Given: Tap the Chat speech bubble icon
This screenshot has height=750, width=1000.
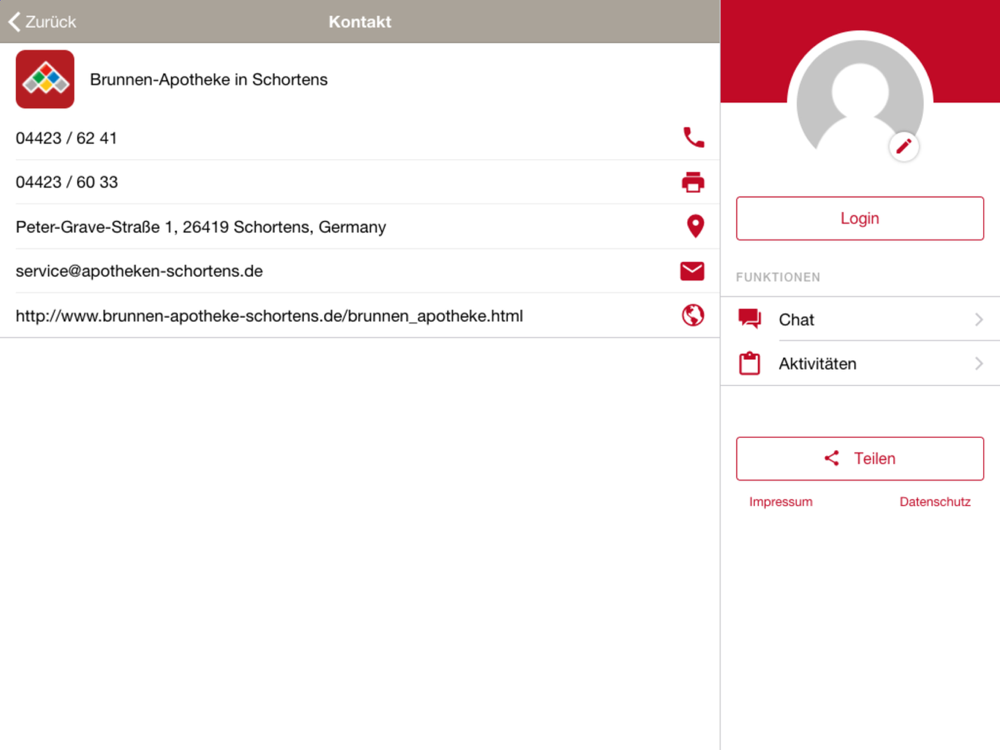Looking at the screenshot, I should [749, 318].
